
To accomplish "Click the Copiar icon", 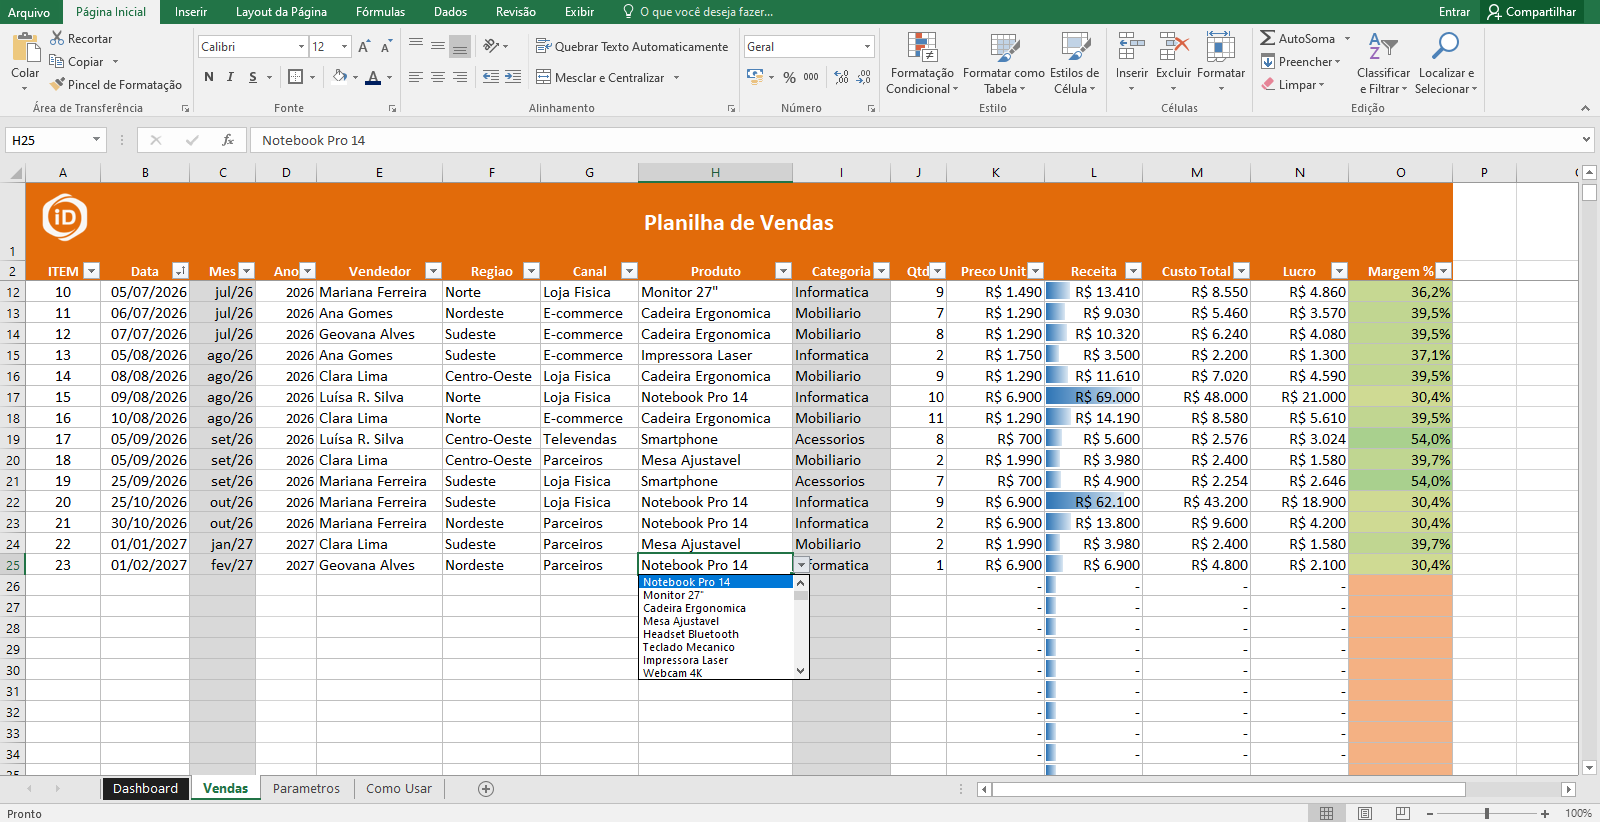I will coord(57,61).
